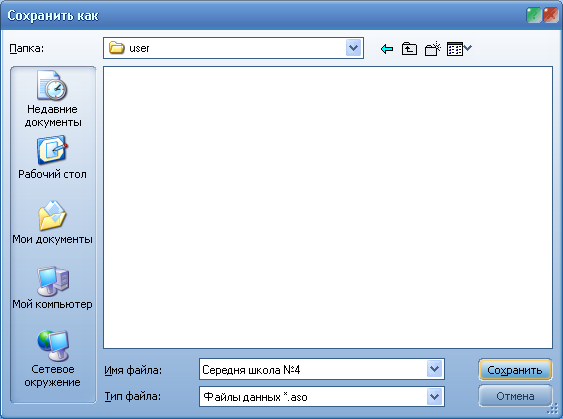Click the Отмена button
The height and width of the screenshot is (419, 563).
515,396
